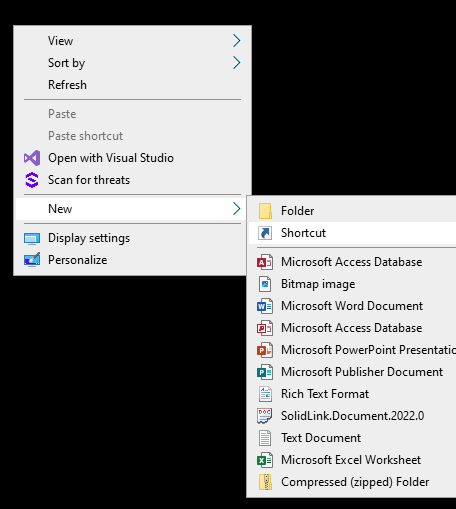
Task: Expand the New submenu arrow
Action: coord(236,209)
